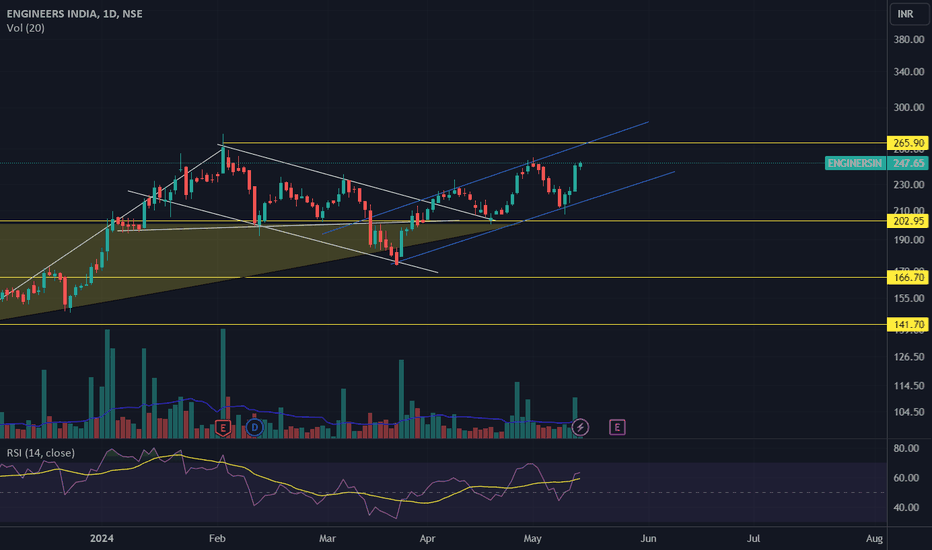The height and width of the screenshot is (550, 932).
Task: Click the 155.00 price axis label
Action: pos(909,298)
